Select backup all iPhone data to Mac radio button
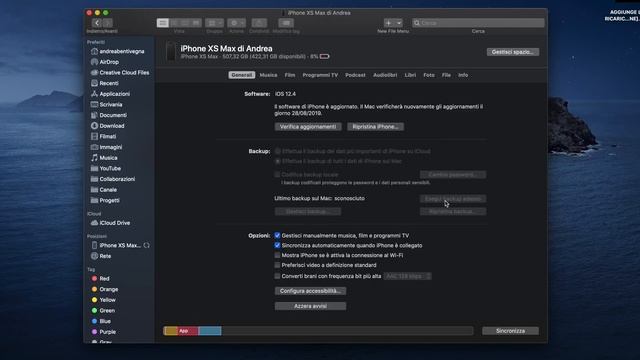Screen dimensions: 640x360 (x=278, y=161)
